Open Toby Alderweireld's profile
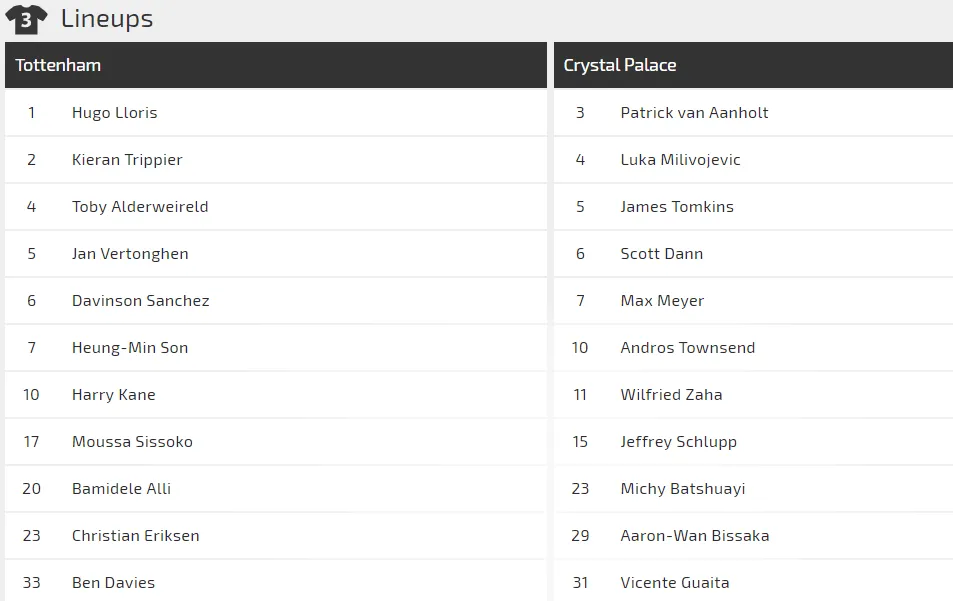Screen dimensions: 953x601 point(140,207)
